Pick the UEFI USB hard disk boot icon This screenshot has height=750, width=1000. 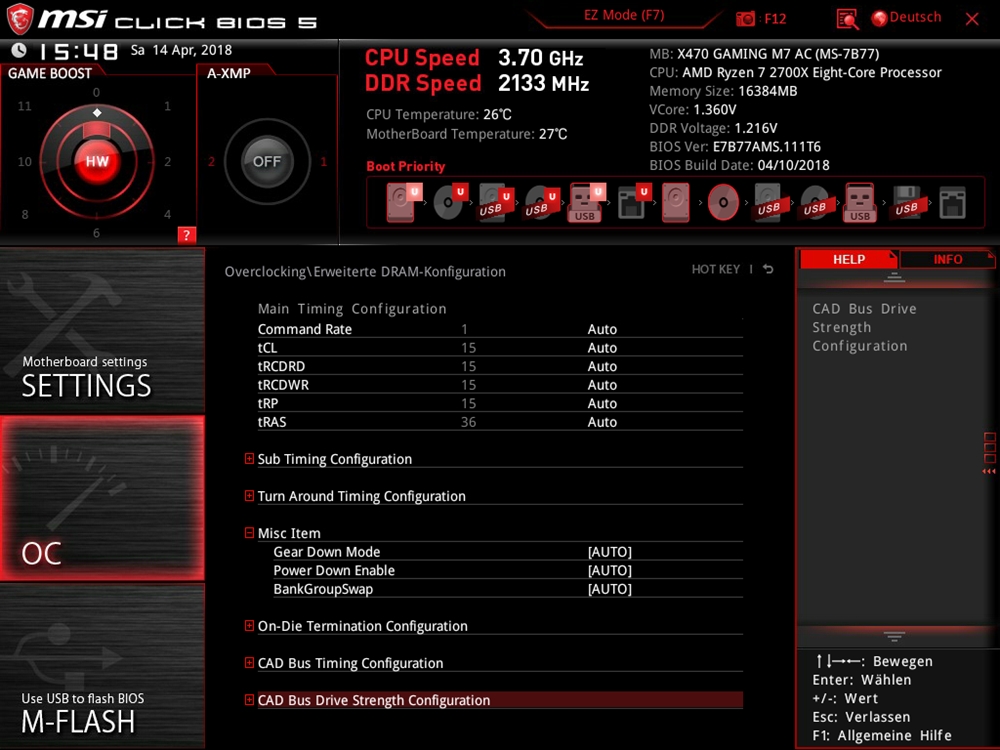(496, 203)
